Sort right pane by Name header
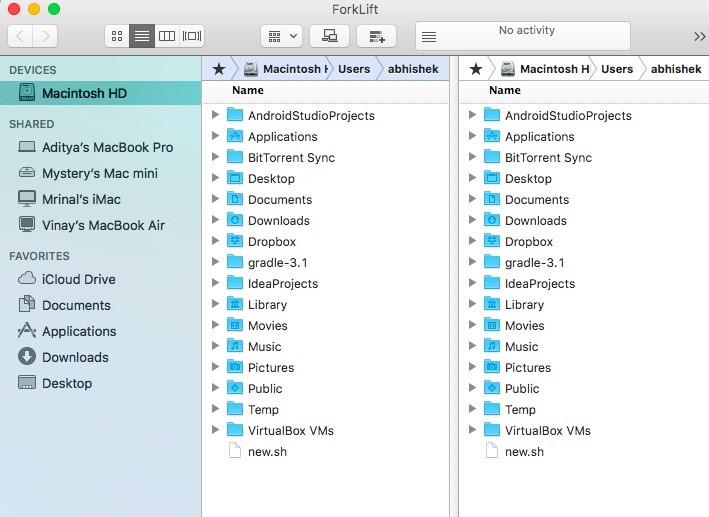Screen dimensions: 709x517 click(505, 90)
